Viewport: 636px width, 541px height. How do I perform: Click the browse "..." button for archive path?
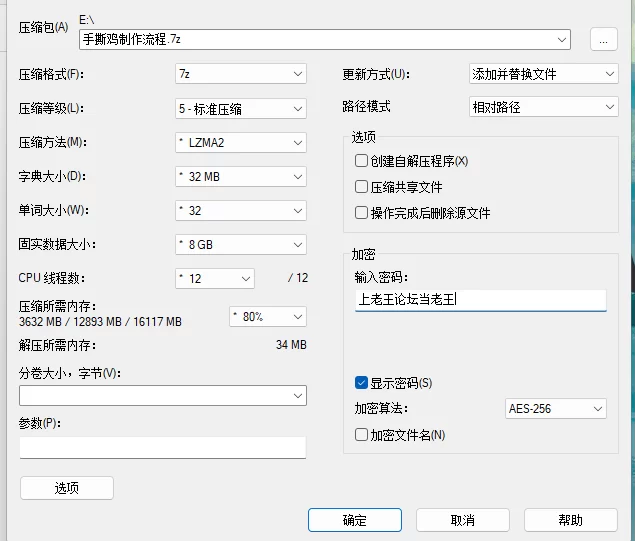click(604, 39)
